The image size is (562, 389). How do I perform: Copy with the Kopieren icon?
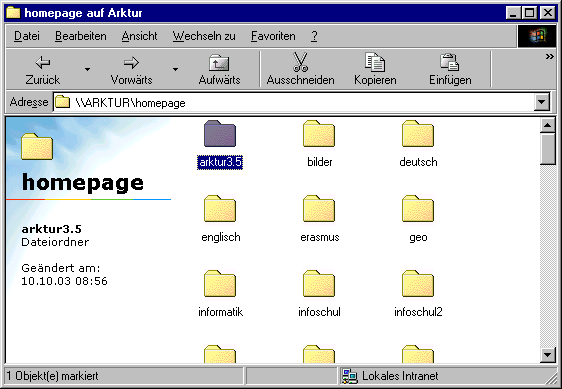pyautogui.click(x=375, y=62)
